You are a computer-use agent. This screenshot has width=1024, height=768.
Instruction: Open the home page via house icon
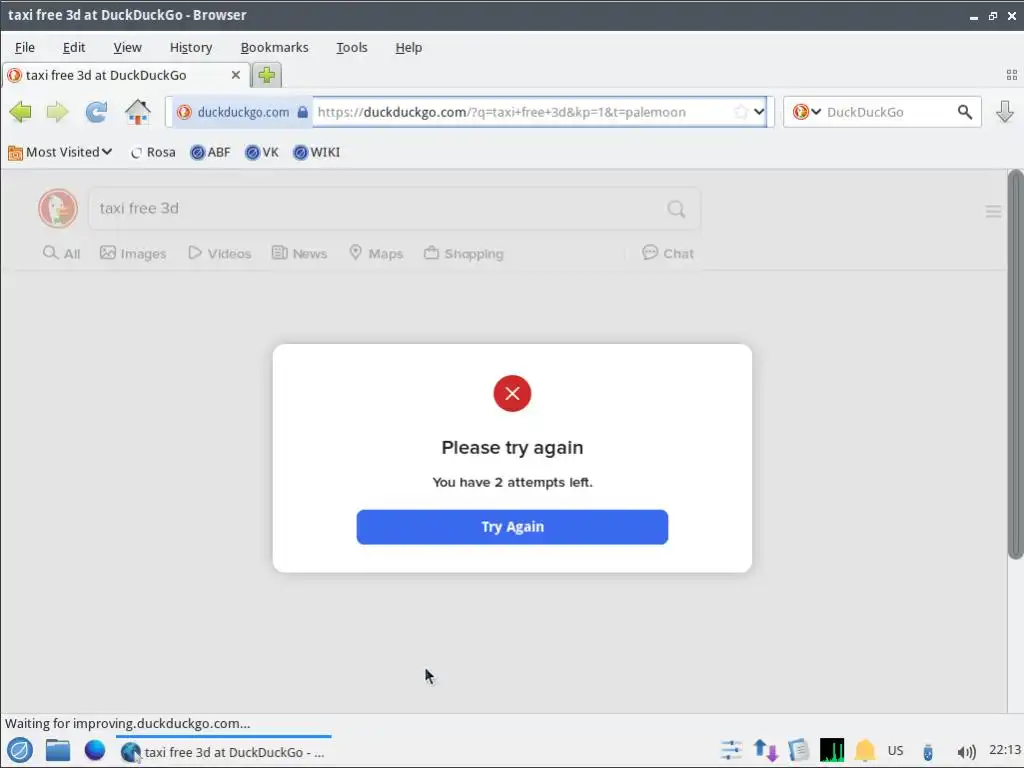(137, 112)
